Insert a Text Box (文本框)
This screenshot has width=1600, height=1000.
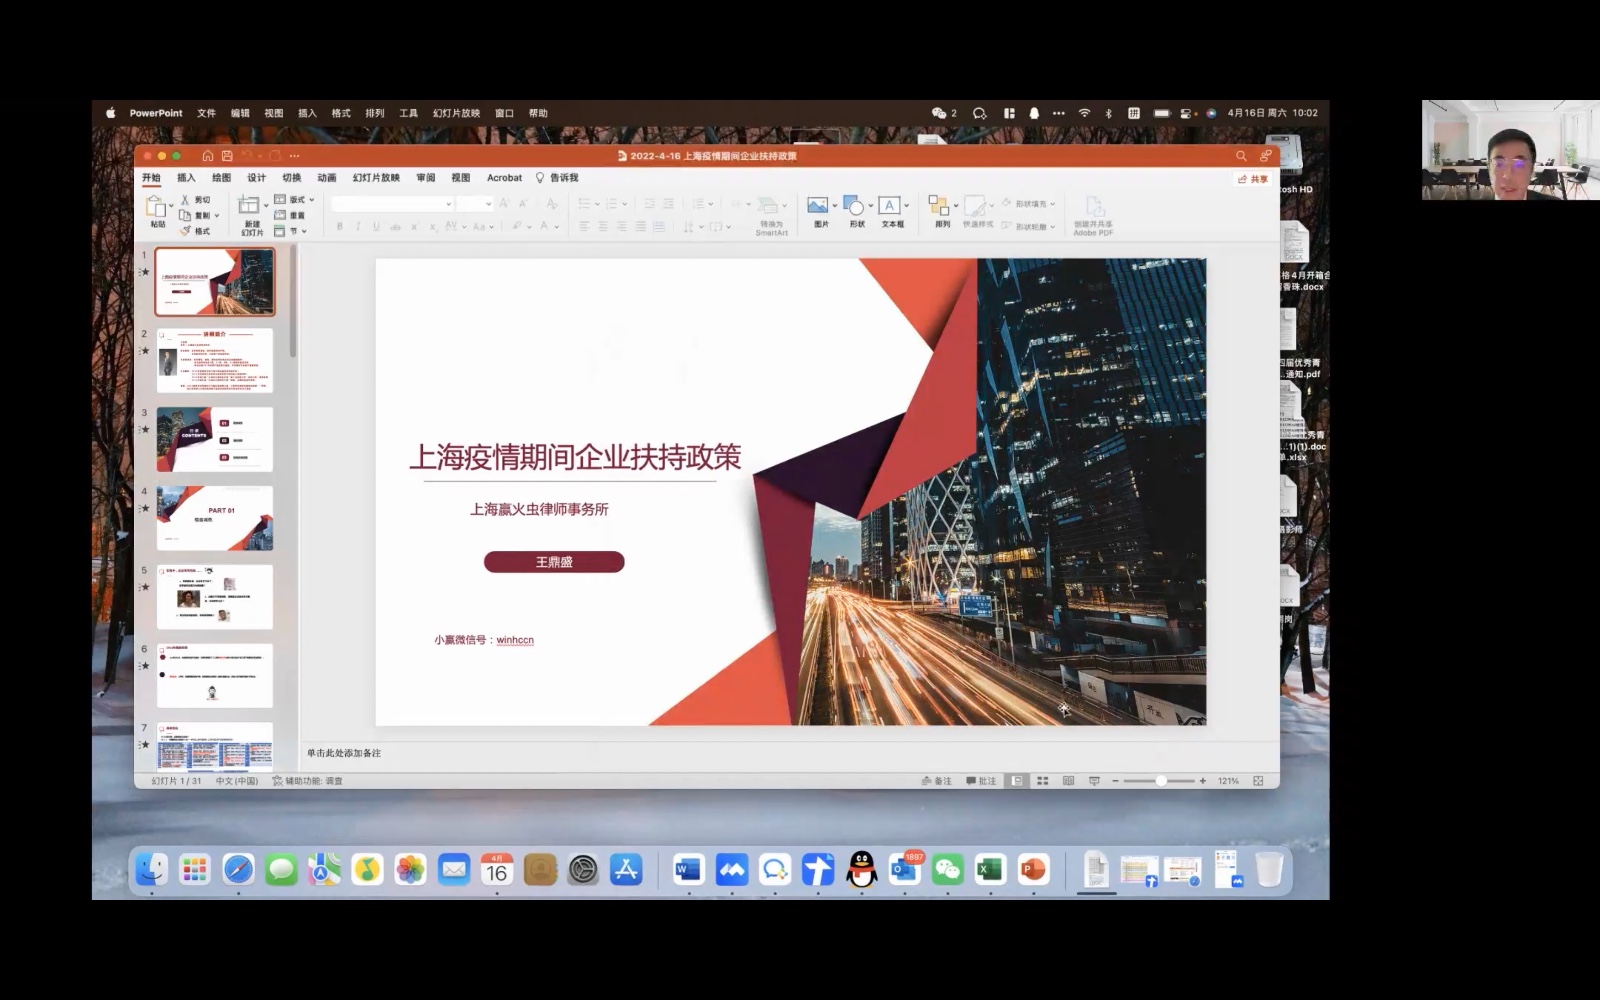(889, 206)
